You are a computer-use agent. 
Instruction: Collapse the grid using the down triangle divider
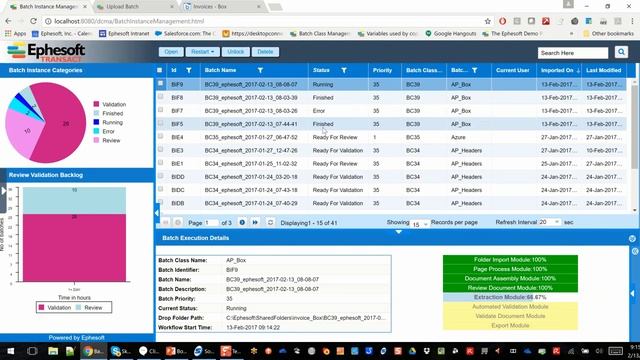399,232
